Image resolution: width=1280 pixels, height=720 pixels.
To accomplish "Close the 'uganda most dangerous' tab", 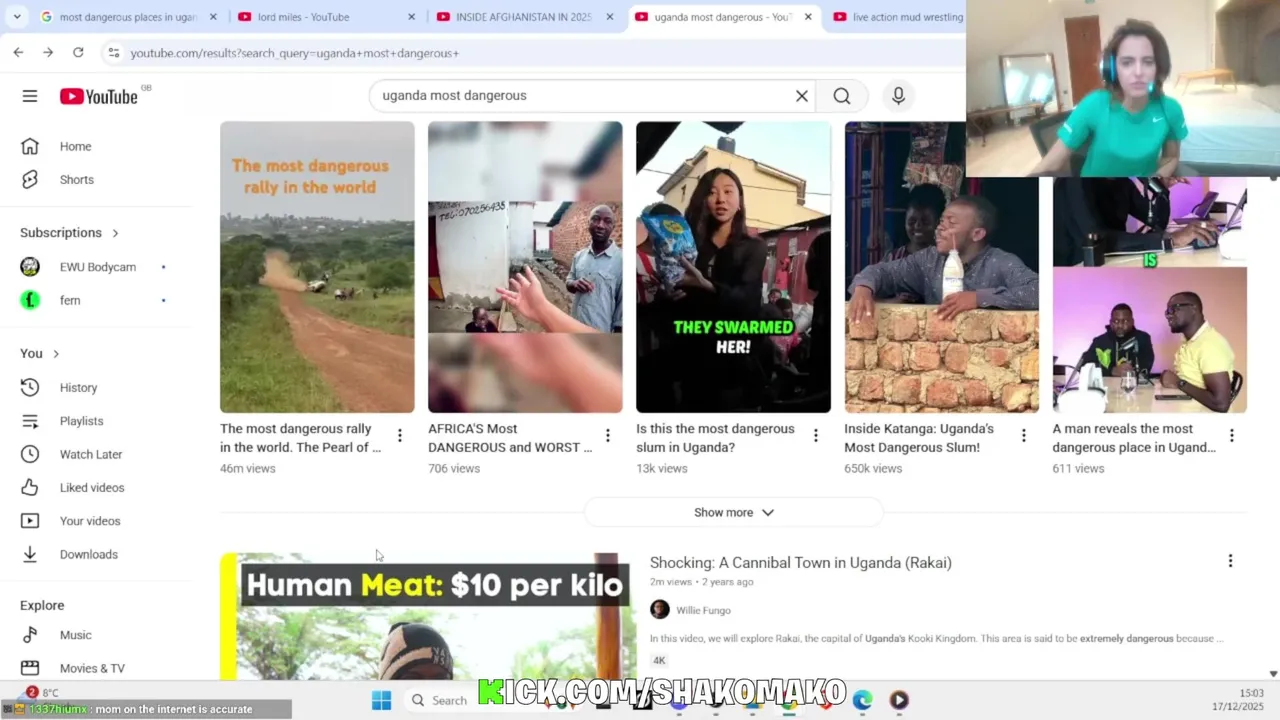I will coord(808,17).
